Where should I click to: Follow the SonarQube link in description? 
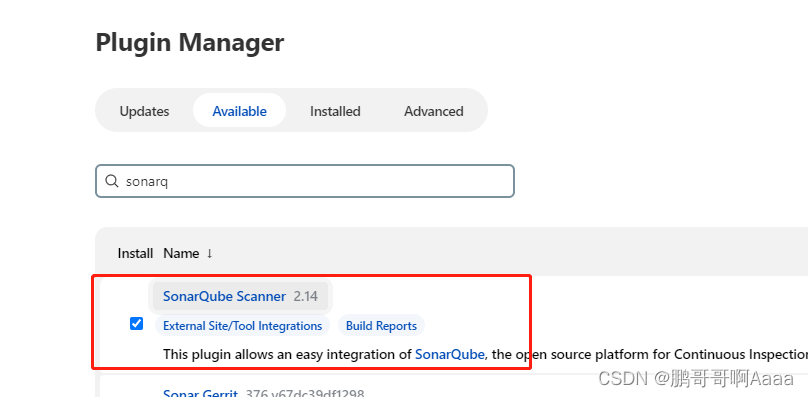[449, 354]
